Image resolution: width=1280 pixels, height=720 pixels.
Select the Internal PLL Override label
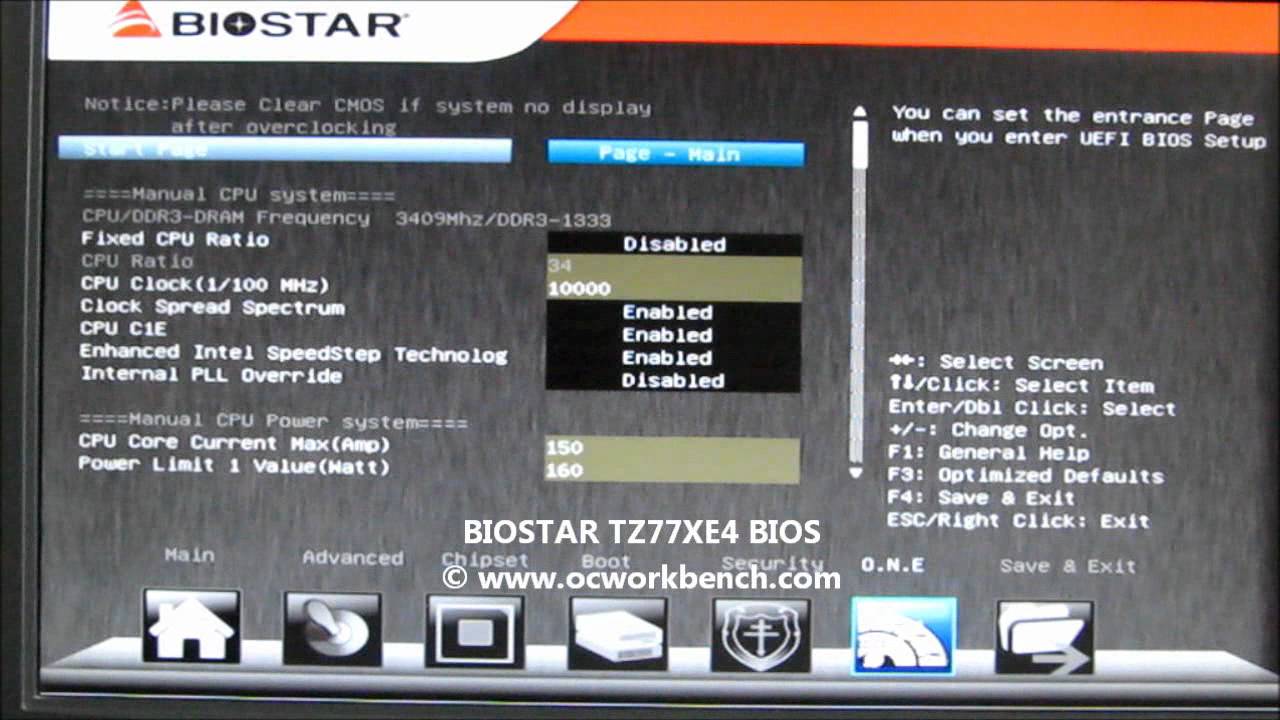[211, 375]
